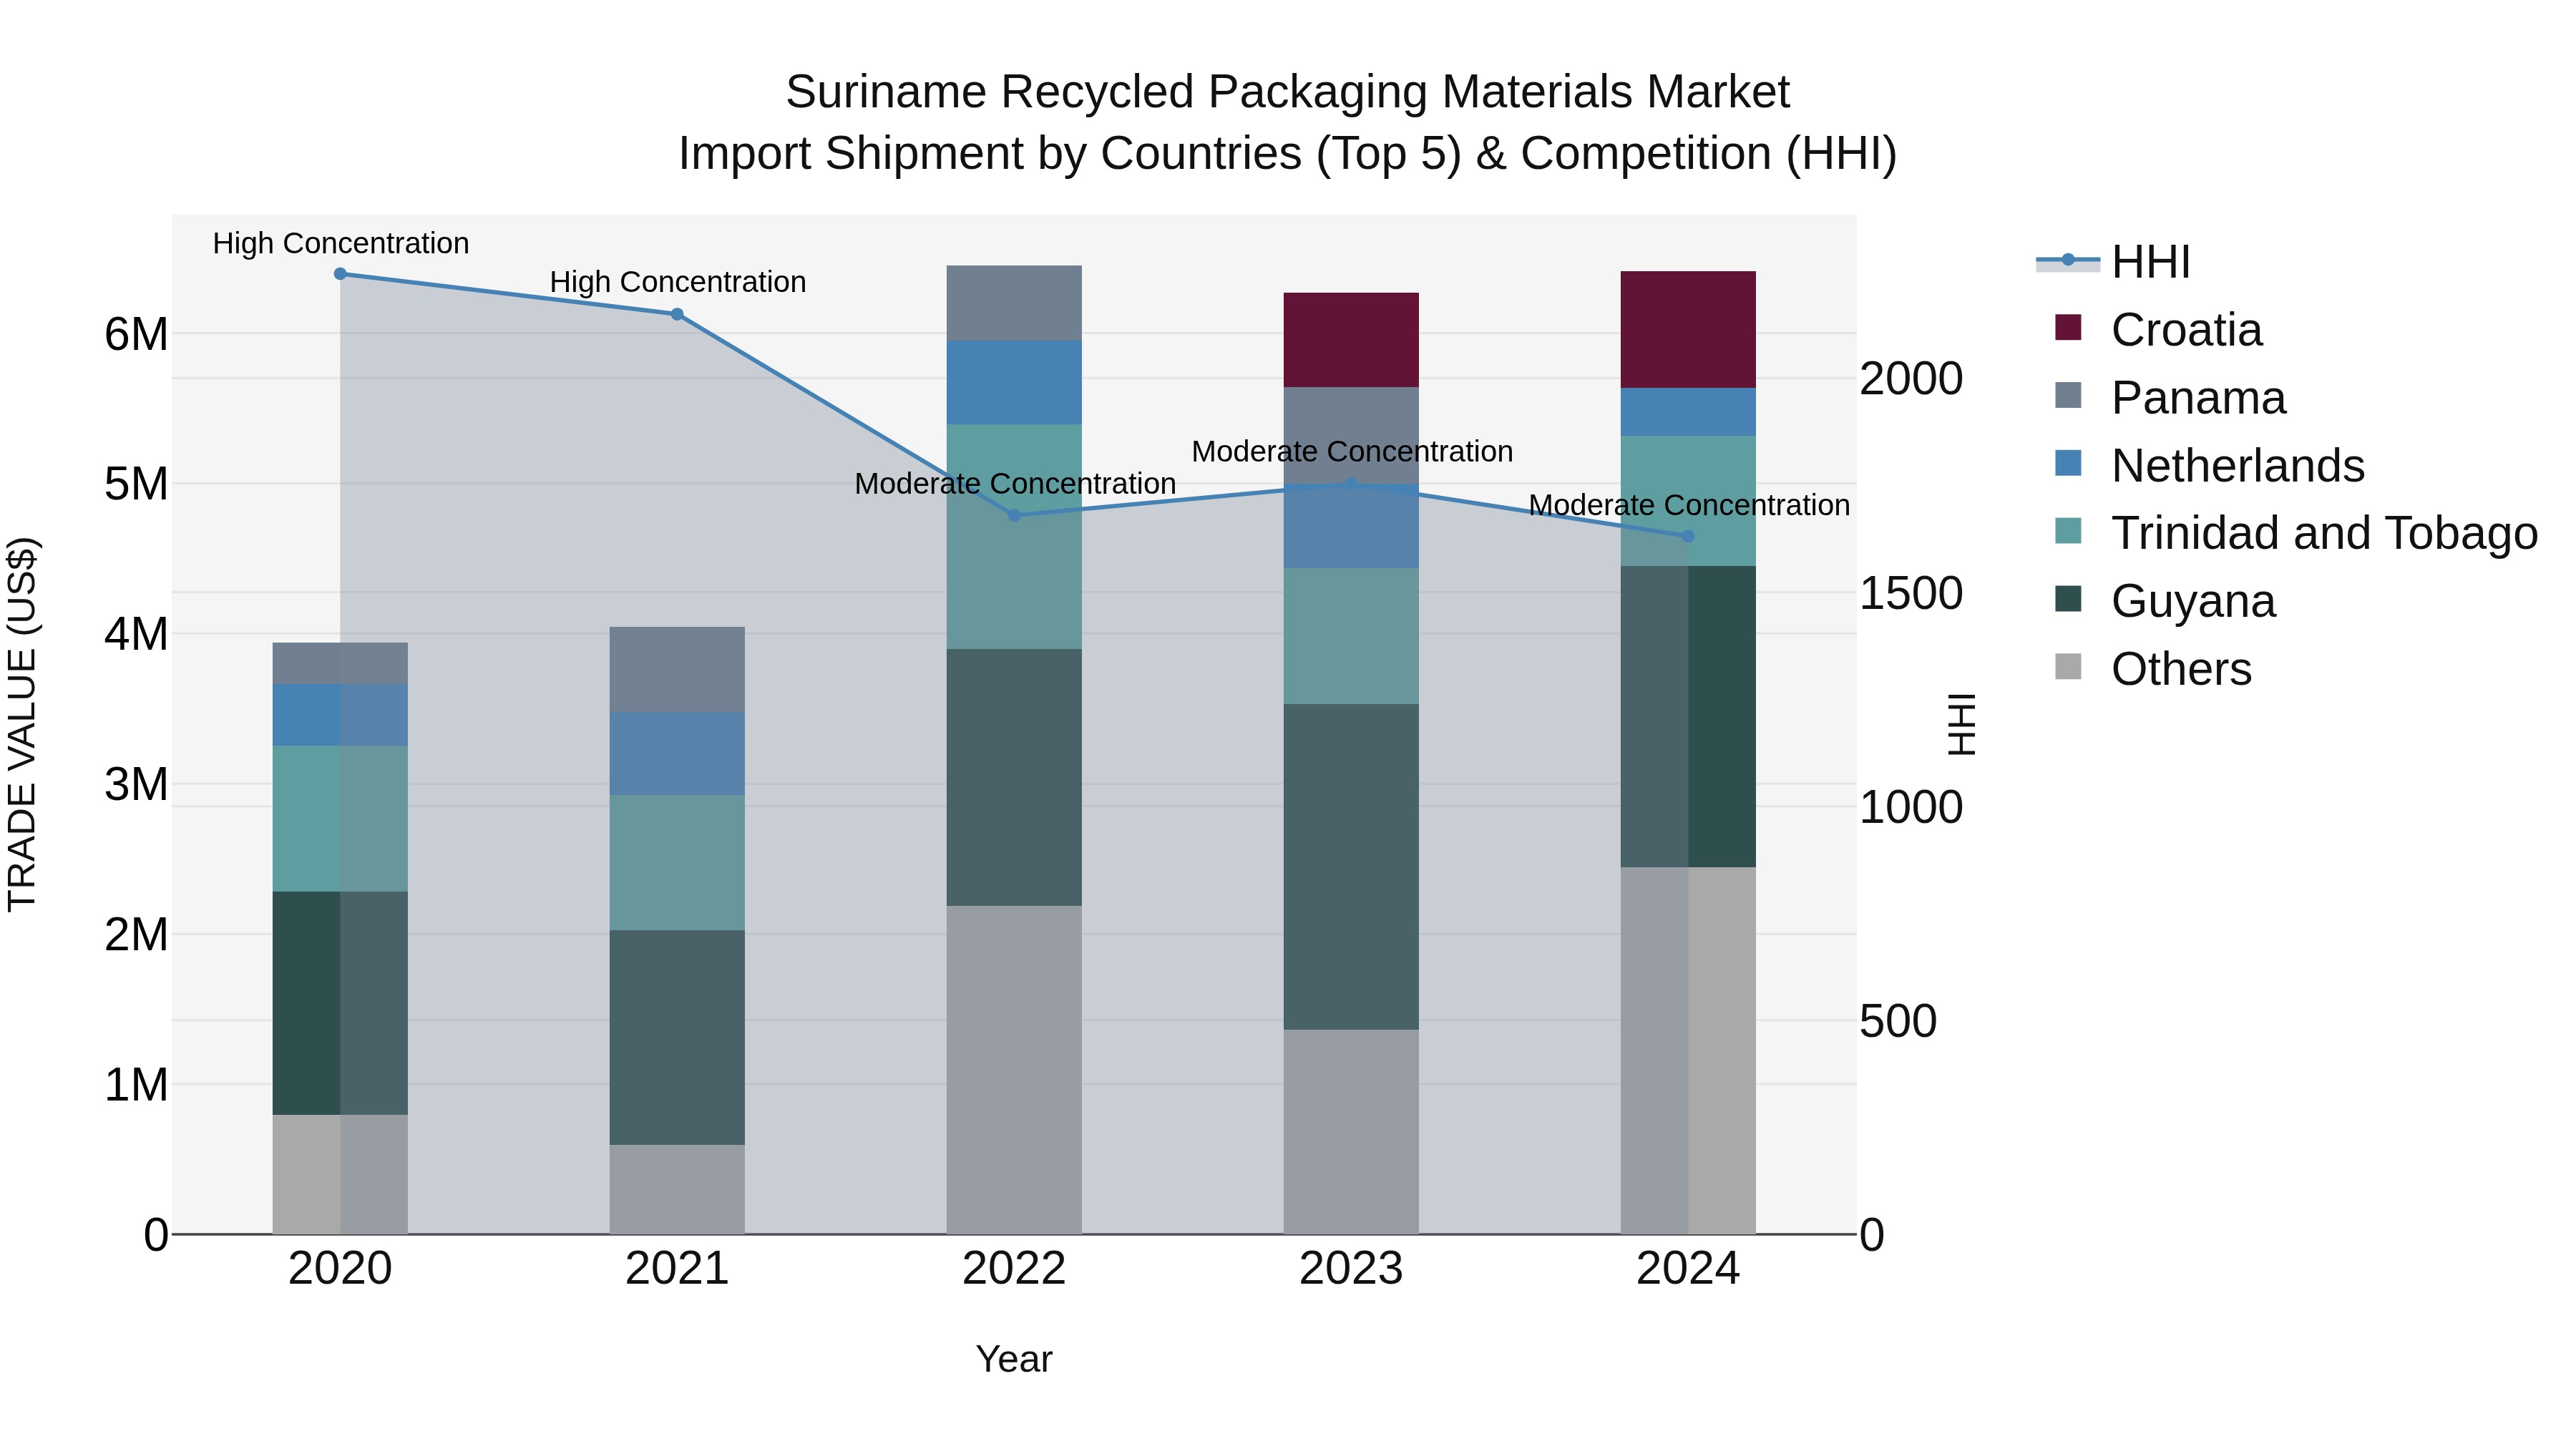Toggle Trinidad and Tobago legend entry
Screen dimensions: 2576x1449
2296,533
